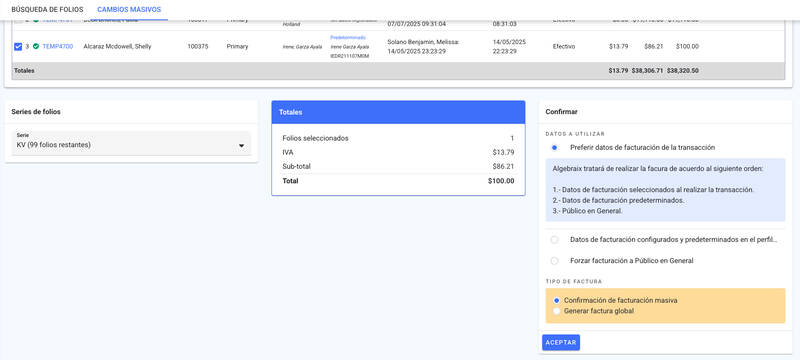Viewport: 800px width, 360px height.
Task: Click the Aceptar button
Action: [561, 343]
